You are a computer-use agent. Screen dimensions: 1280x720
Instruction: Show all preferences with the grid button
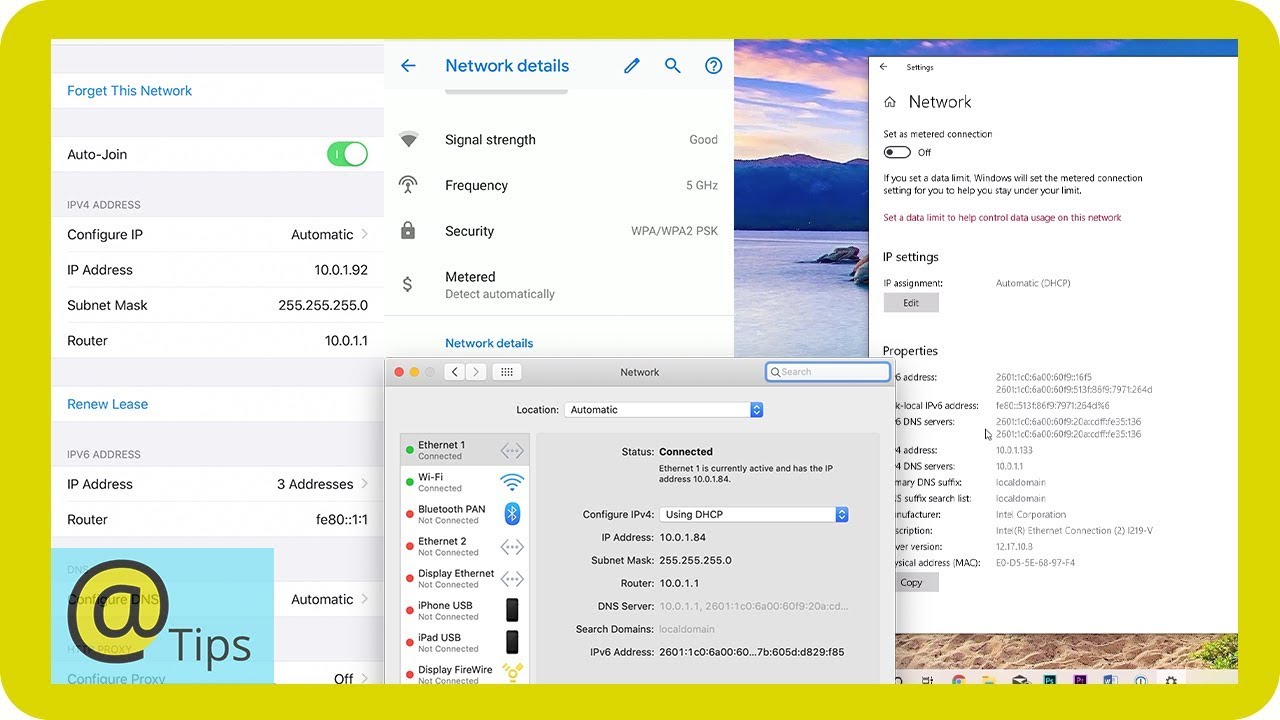[x=507, y=372]
